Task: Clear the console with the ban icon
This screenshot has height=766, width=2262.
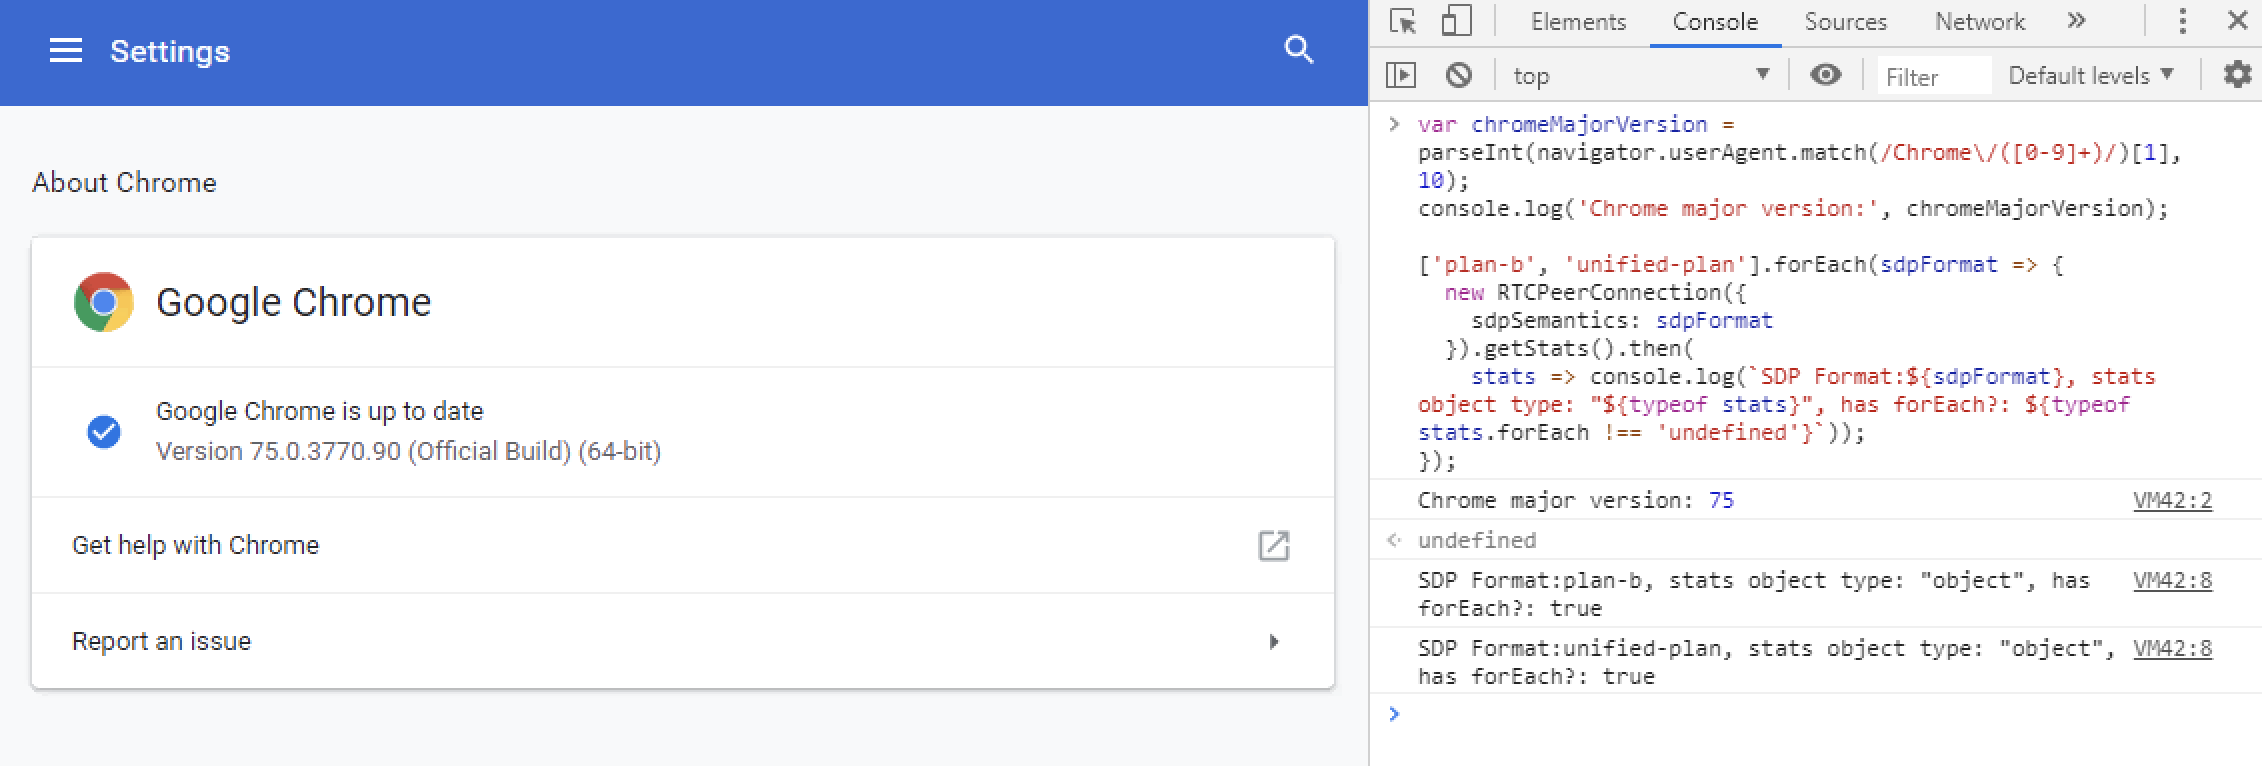Action: [x=1459, y=75]
